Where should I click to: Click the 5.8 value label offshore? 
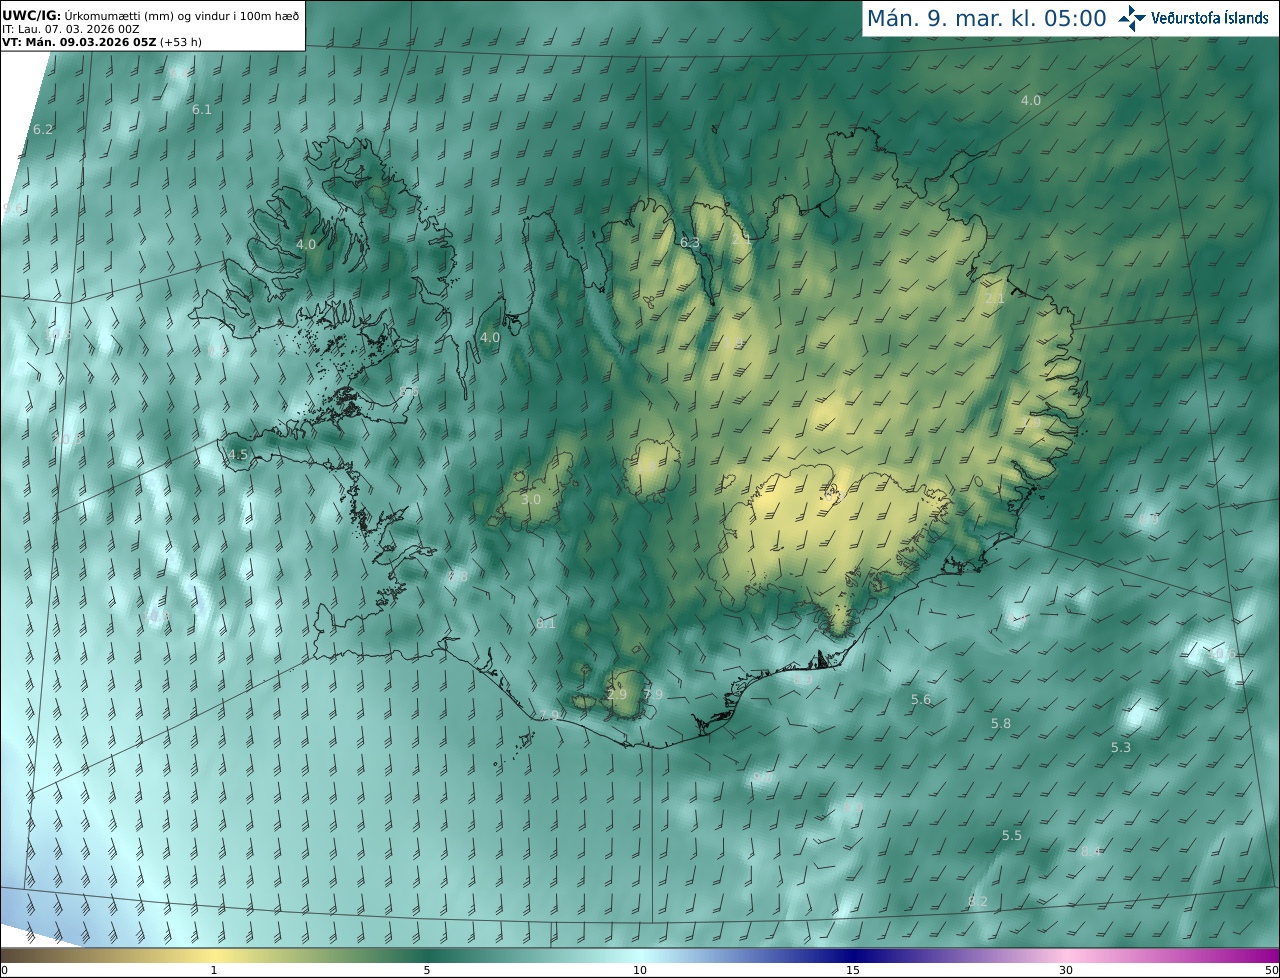[1001, 724]
